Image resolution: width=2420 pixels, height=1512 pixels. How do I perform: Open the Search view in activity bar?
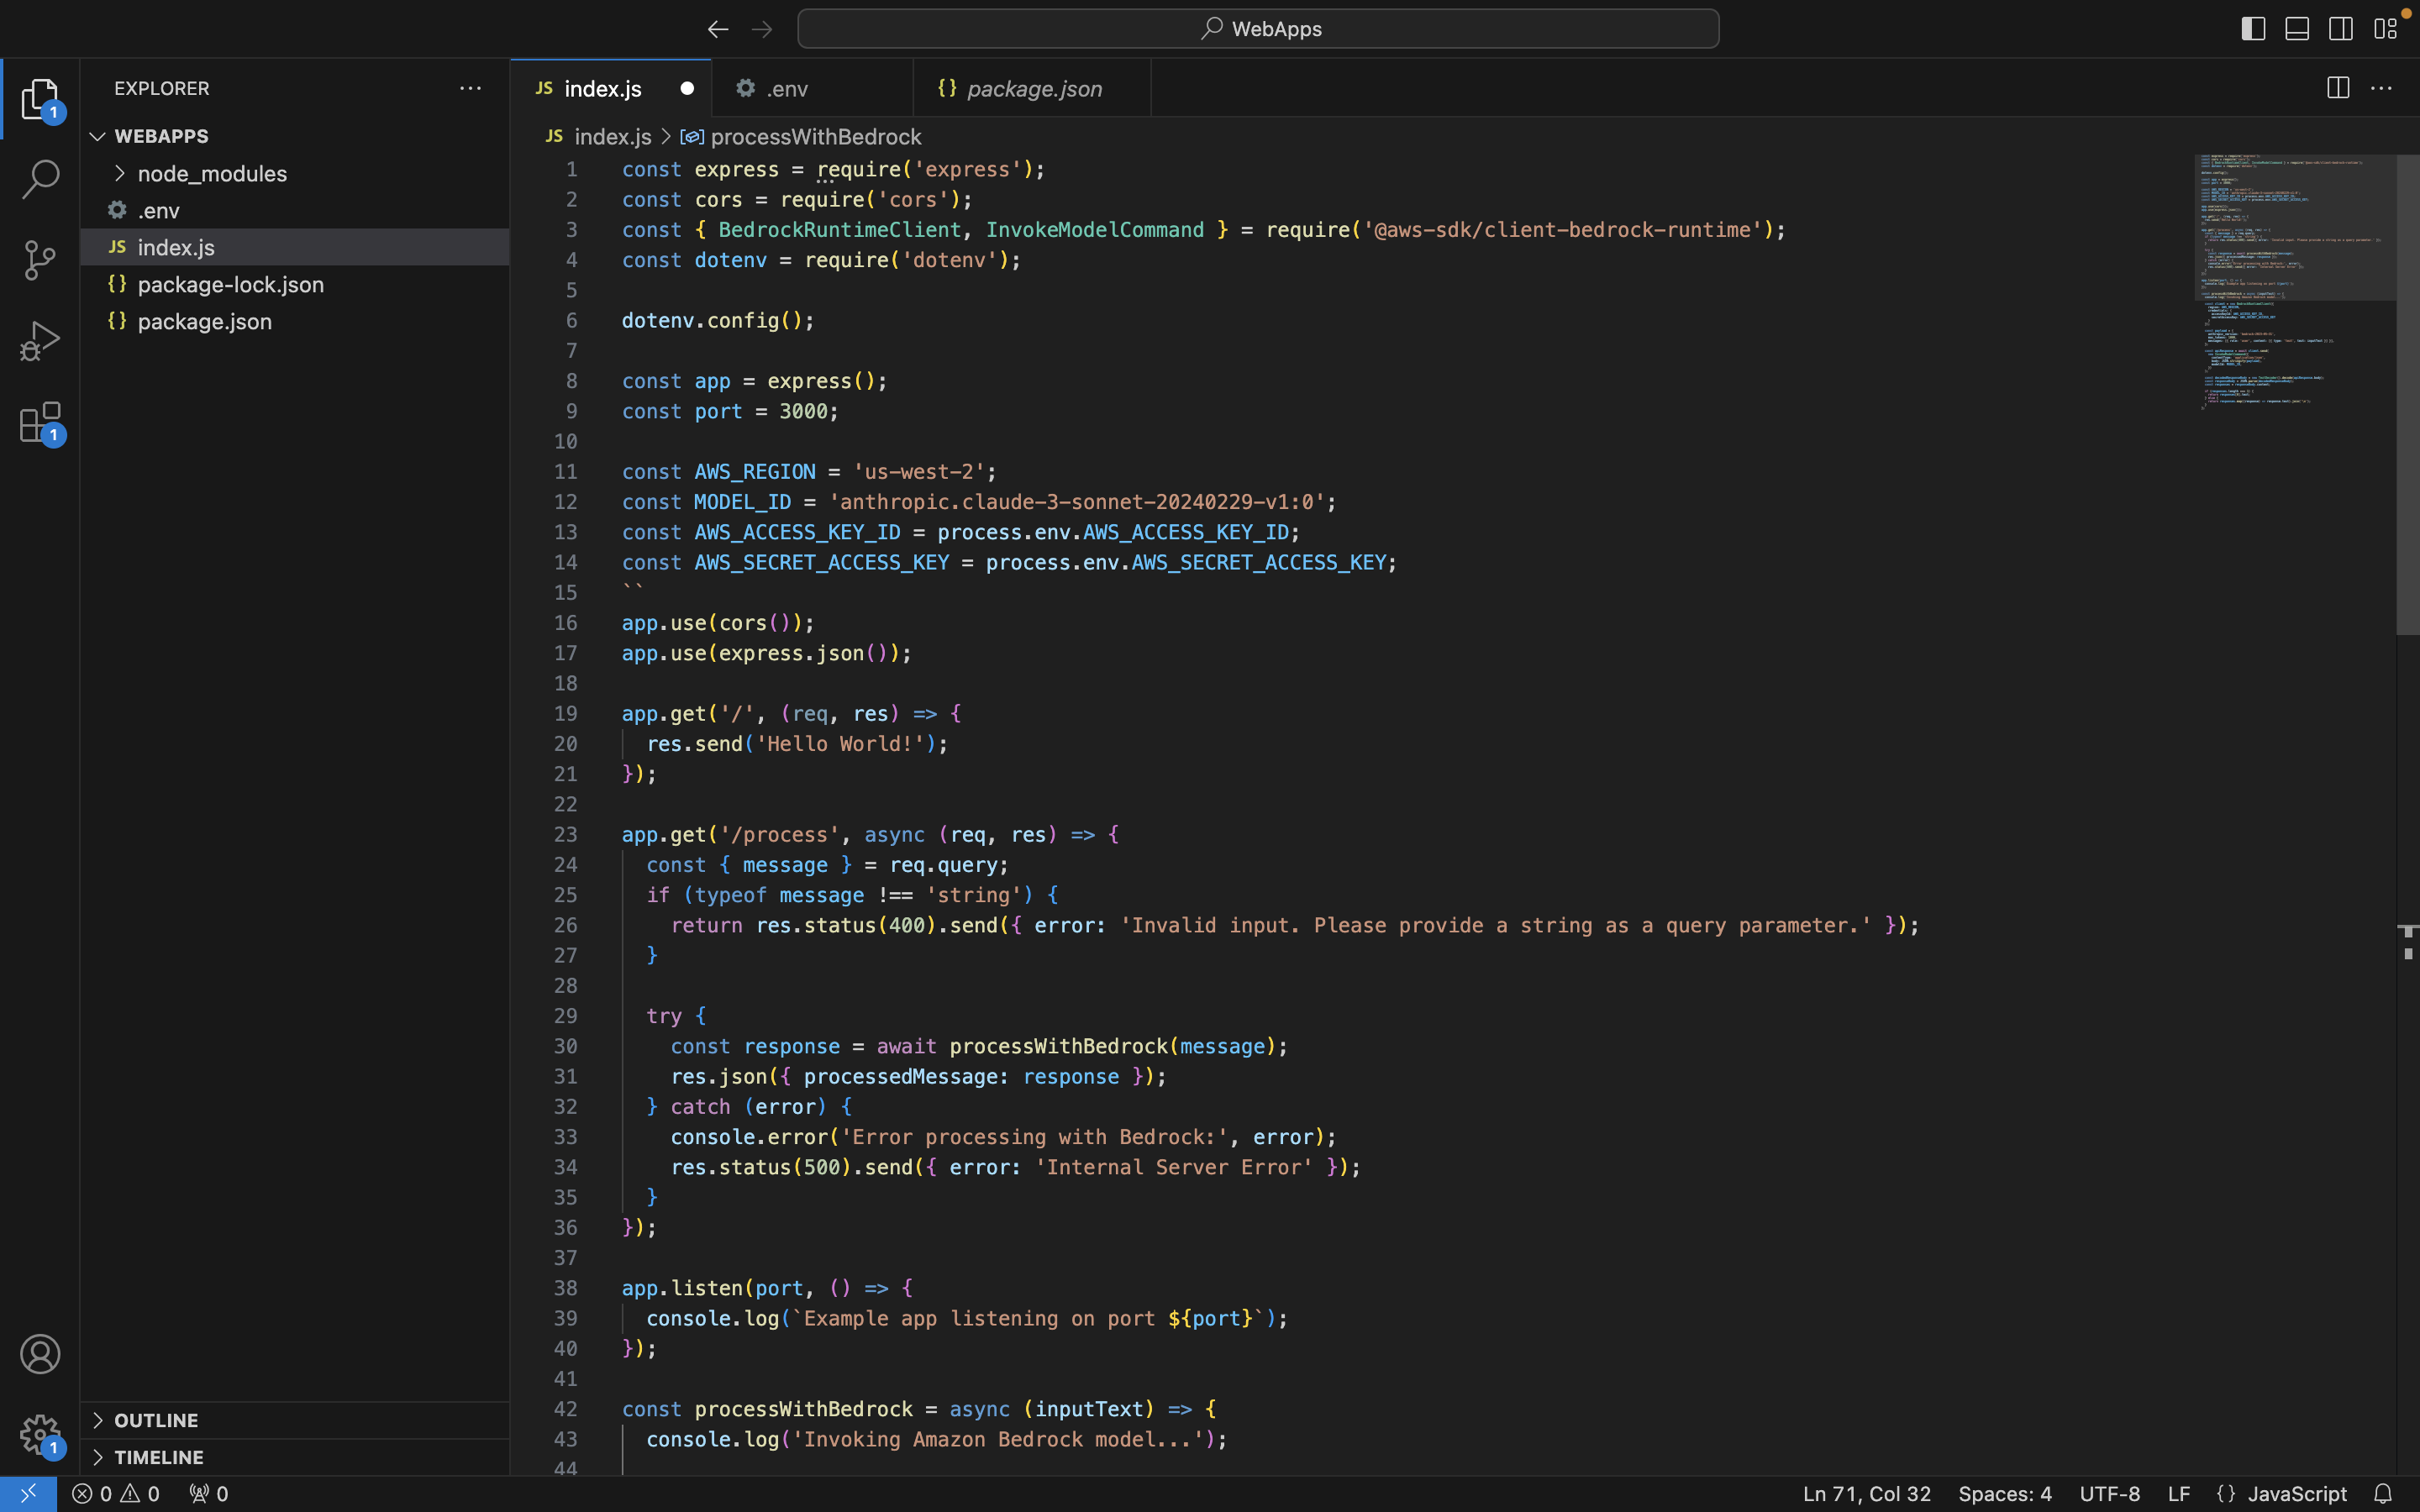click(x=40, y=180)
